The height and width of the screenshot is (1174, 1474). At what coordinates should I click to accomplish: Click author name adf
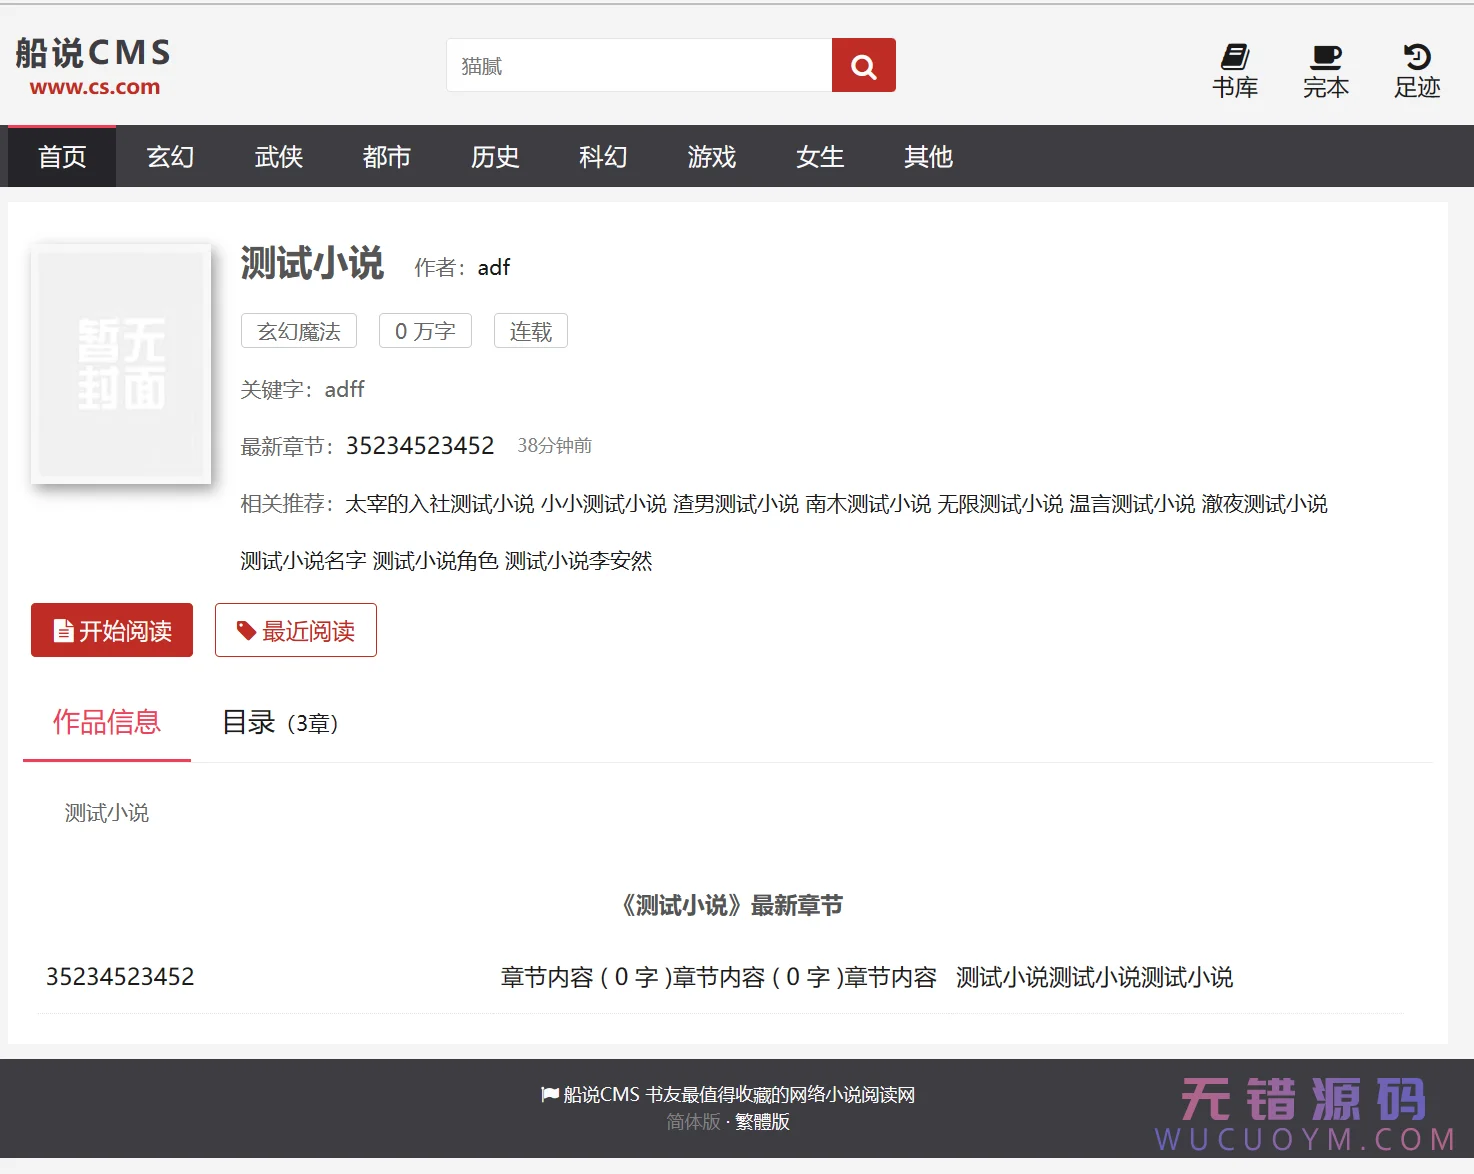point(494,268)
